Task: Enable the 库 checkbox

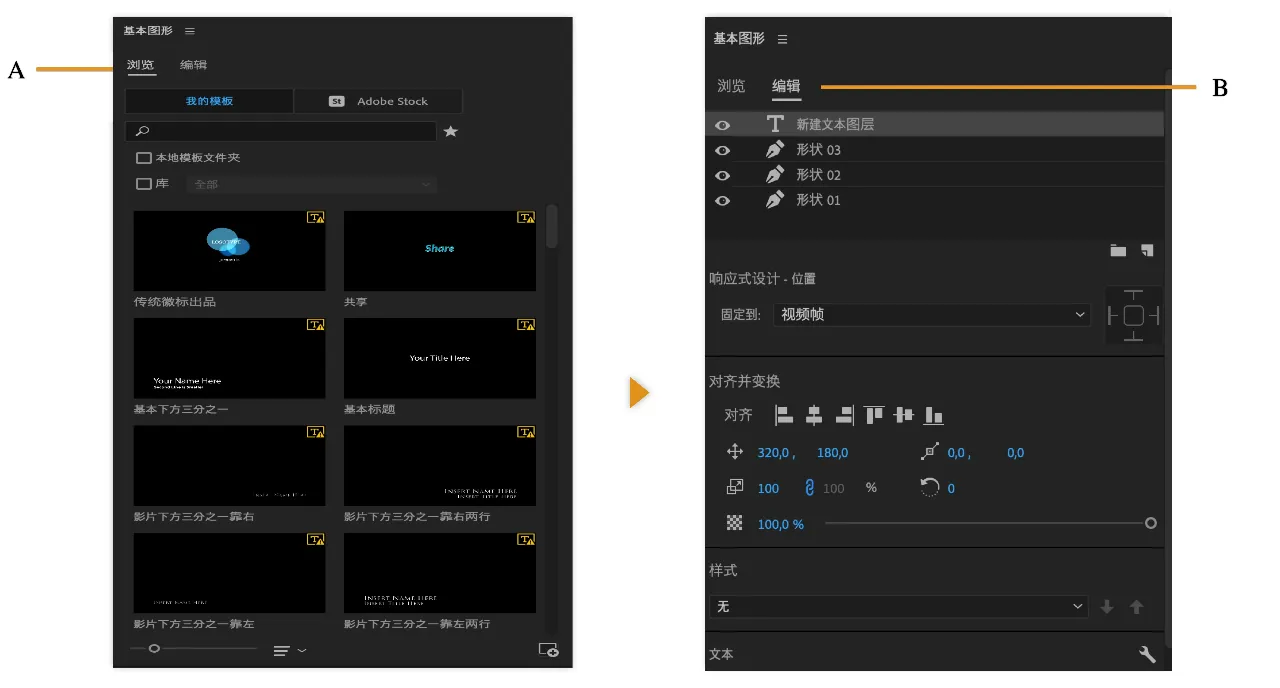Action: pyautogui.click(x=144, y=184)
